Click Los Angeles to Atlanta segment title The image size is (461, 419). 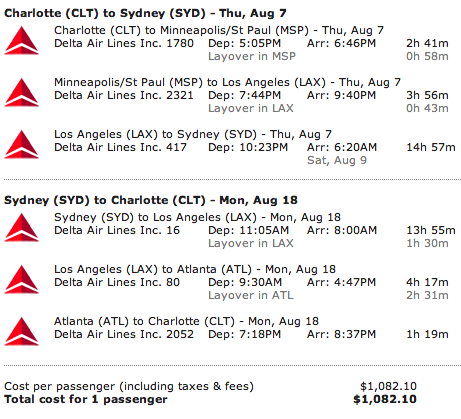coord(195,269)
